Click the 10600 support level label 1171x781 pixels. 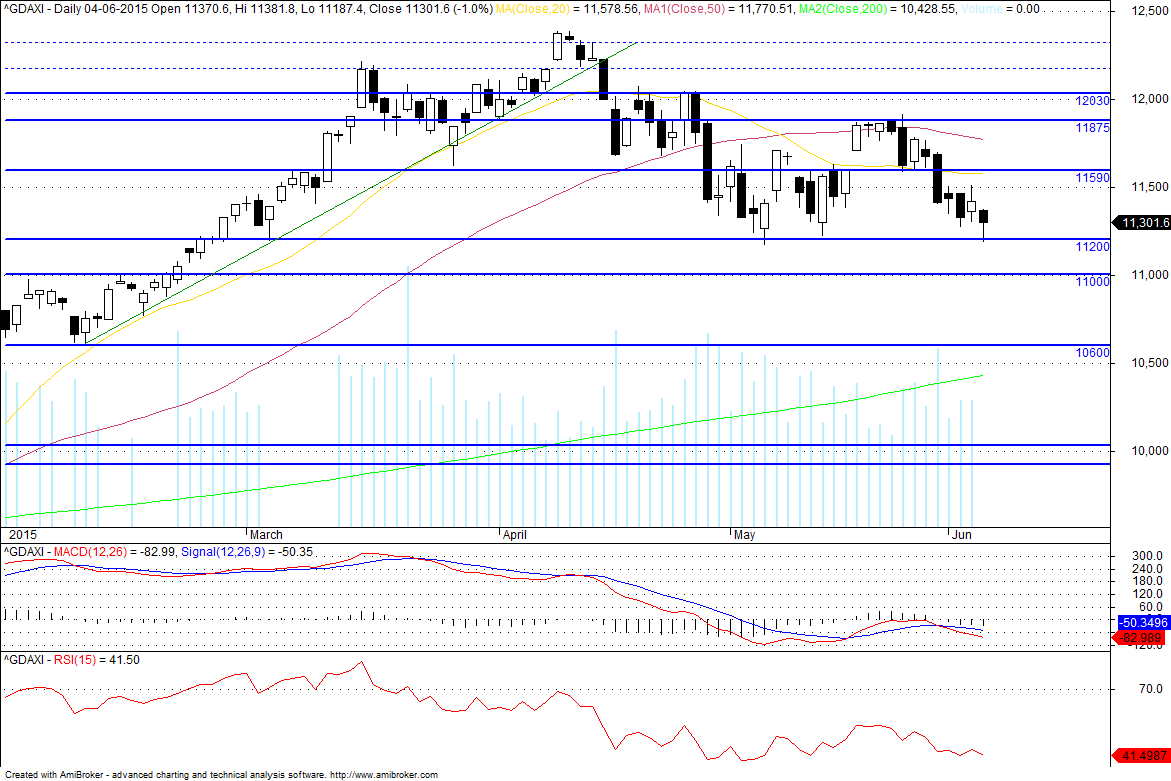(x=1092, y=352)
